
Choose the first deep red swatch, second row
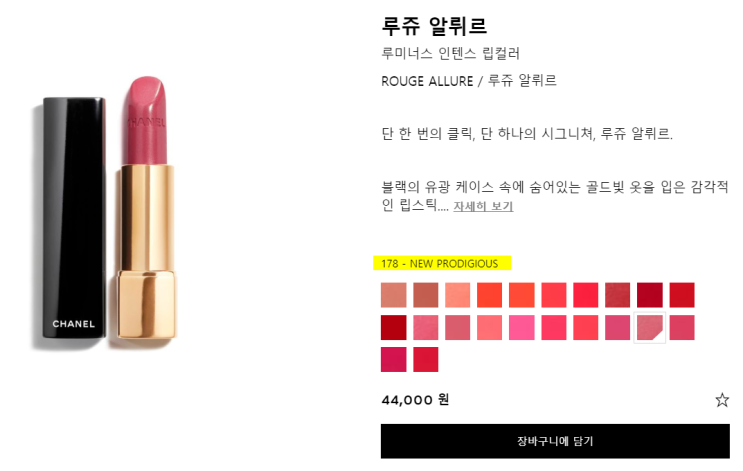click(393, 327)
